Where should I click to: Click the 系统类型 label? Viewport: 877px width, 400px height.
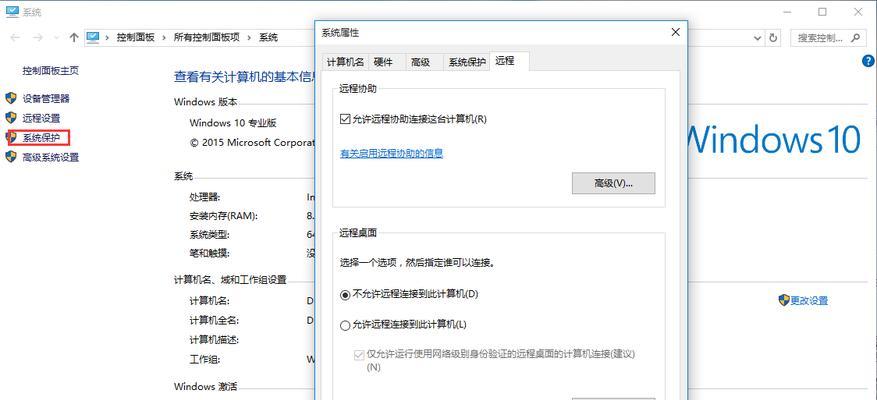(209, 234)
